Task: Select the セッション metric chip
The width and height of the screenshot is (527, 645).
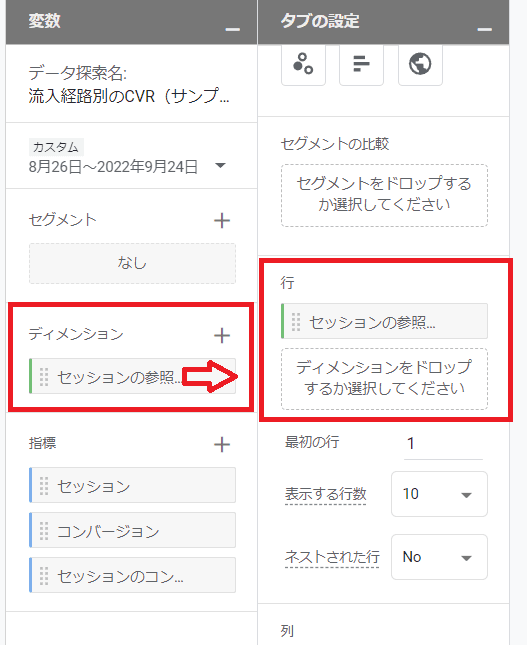Action: pyautogui.click(x=132, y=485)
